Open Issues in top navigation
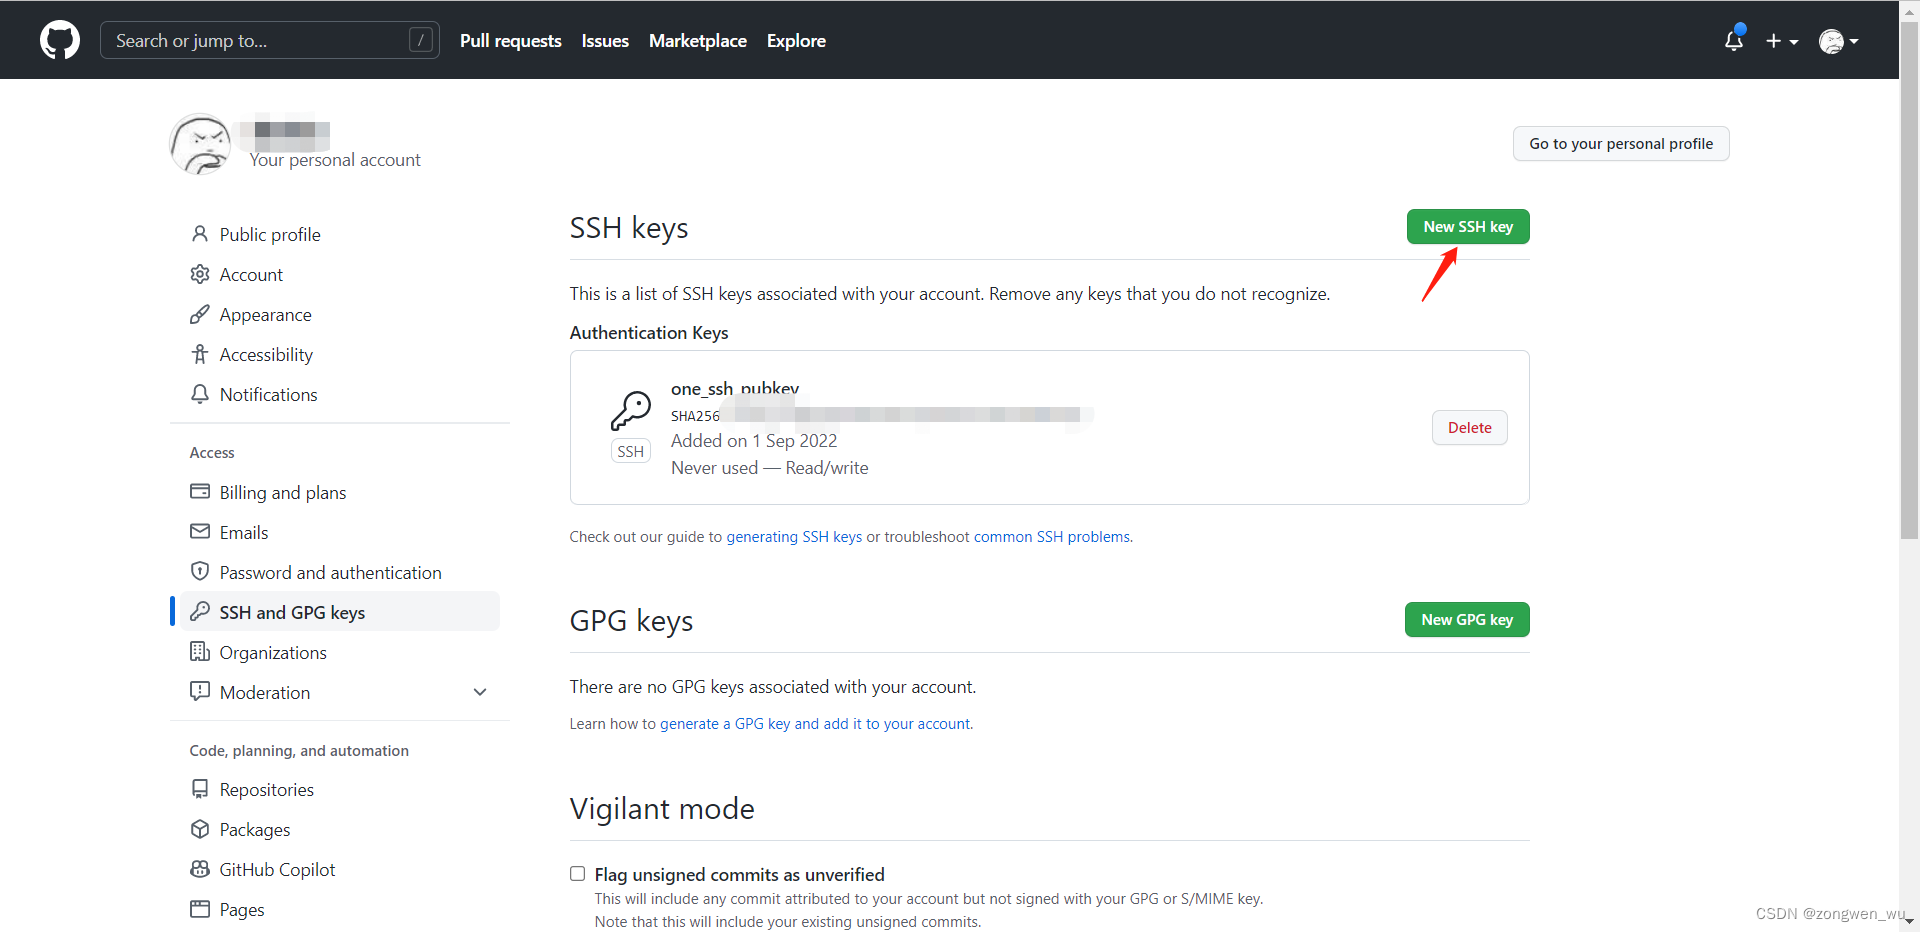 pyautogui.click(x=605, y=41)
